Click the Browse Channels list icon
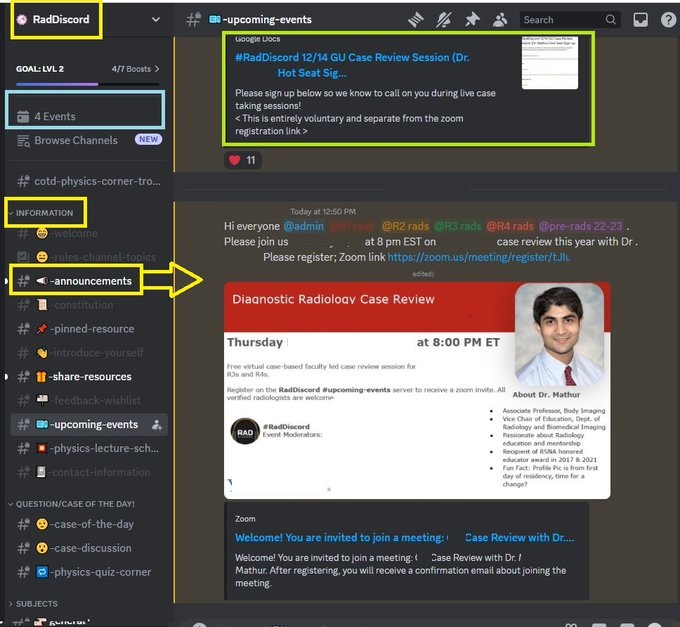The height and width of the screenshot is (627, 680). click(x=23, y=140)
